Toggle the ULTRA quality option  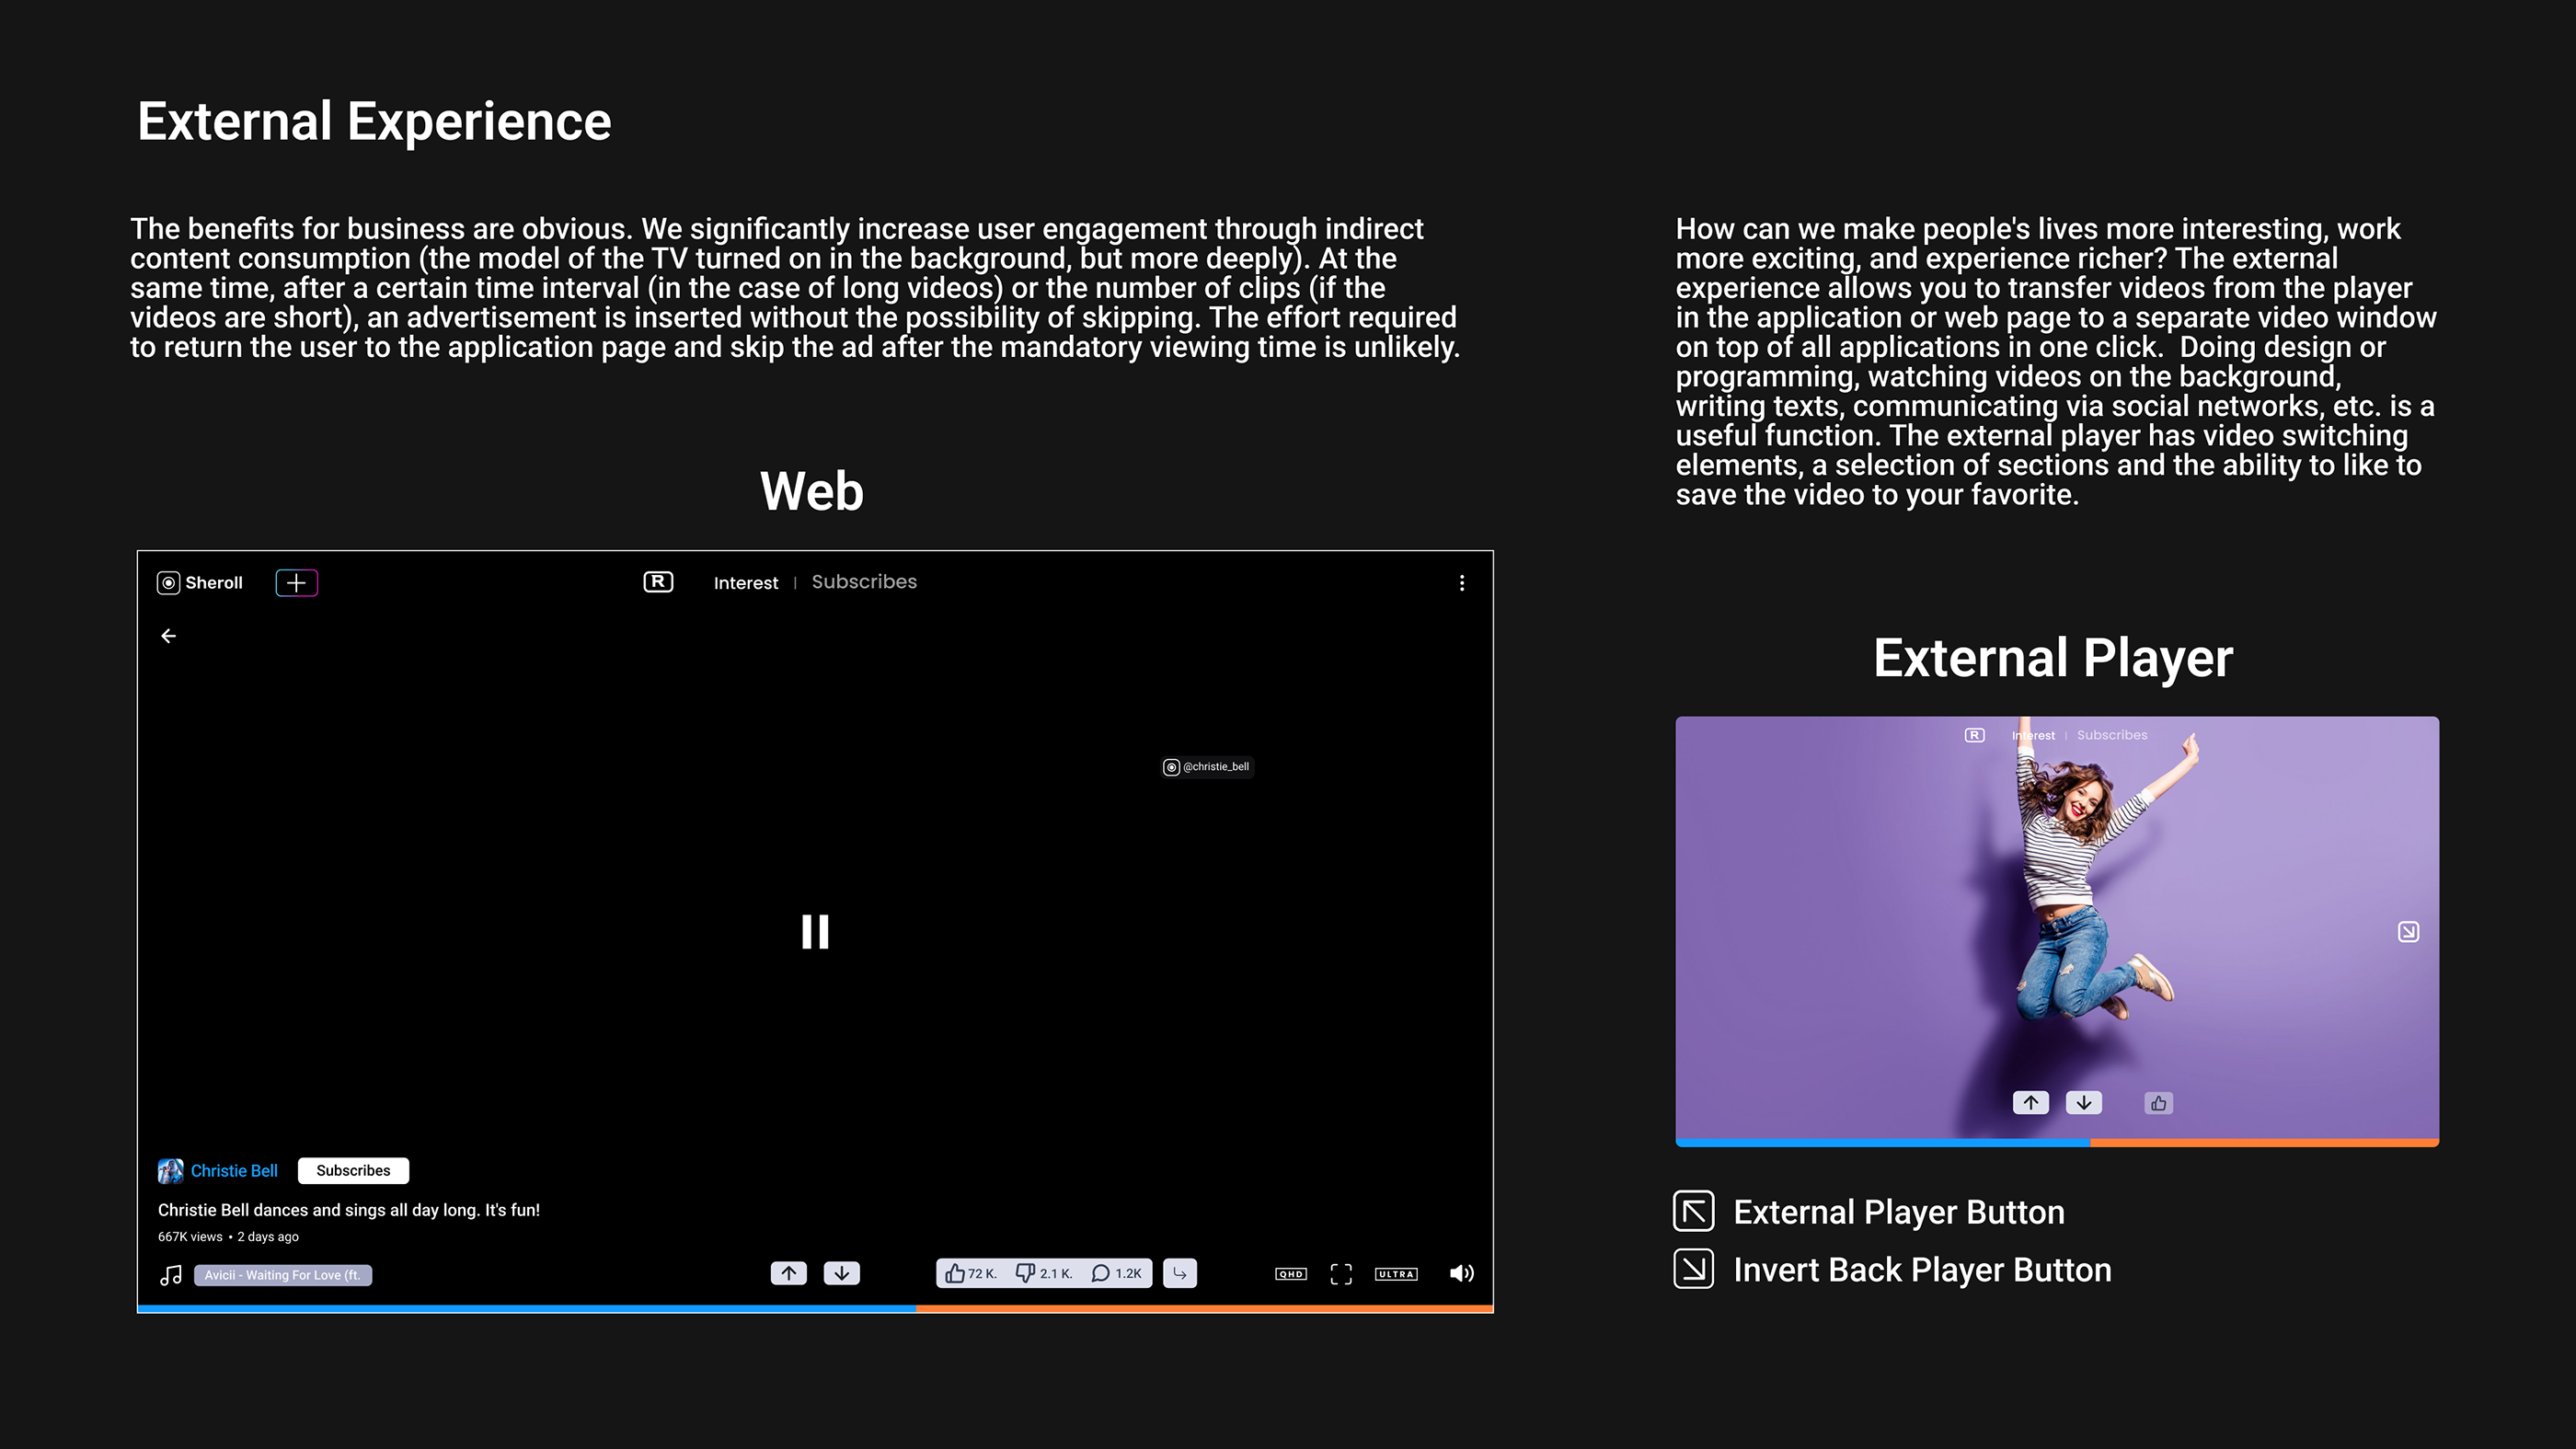coord(1396,1274)
